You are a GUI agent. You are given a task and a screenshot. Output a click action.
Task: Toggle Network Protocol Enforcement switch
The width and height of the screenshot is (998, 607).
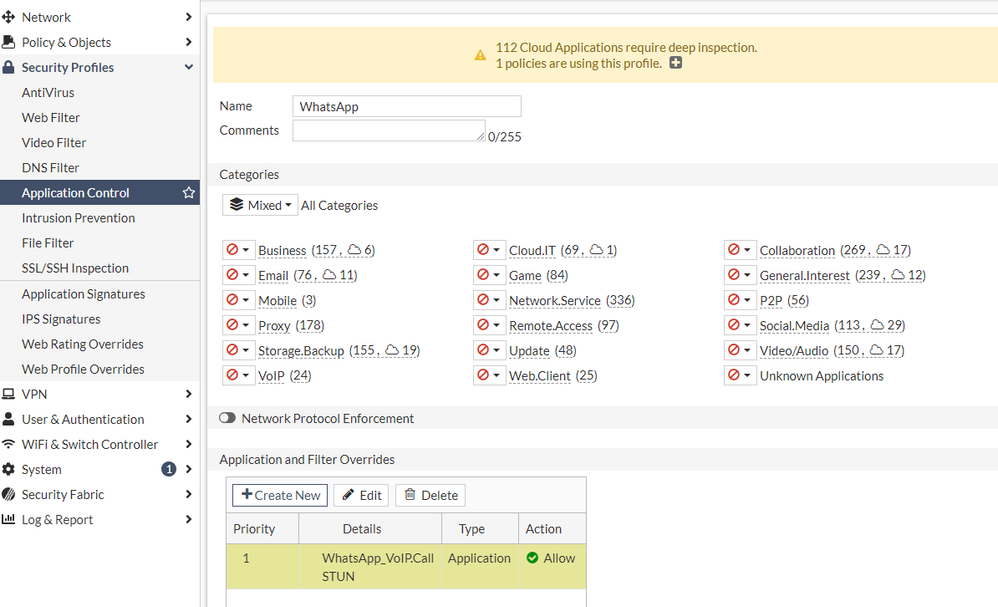click(227, 419)
